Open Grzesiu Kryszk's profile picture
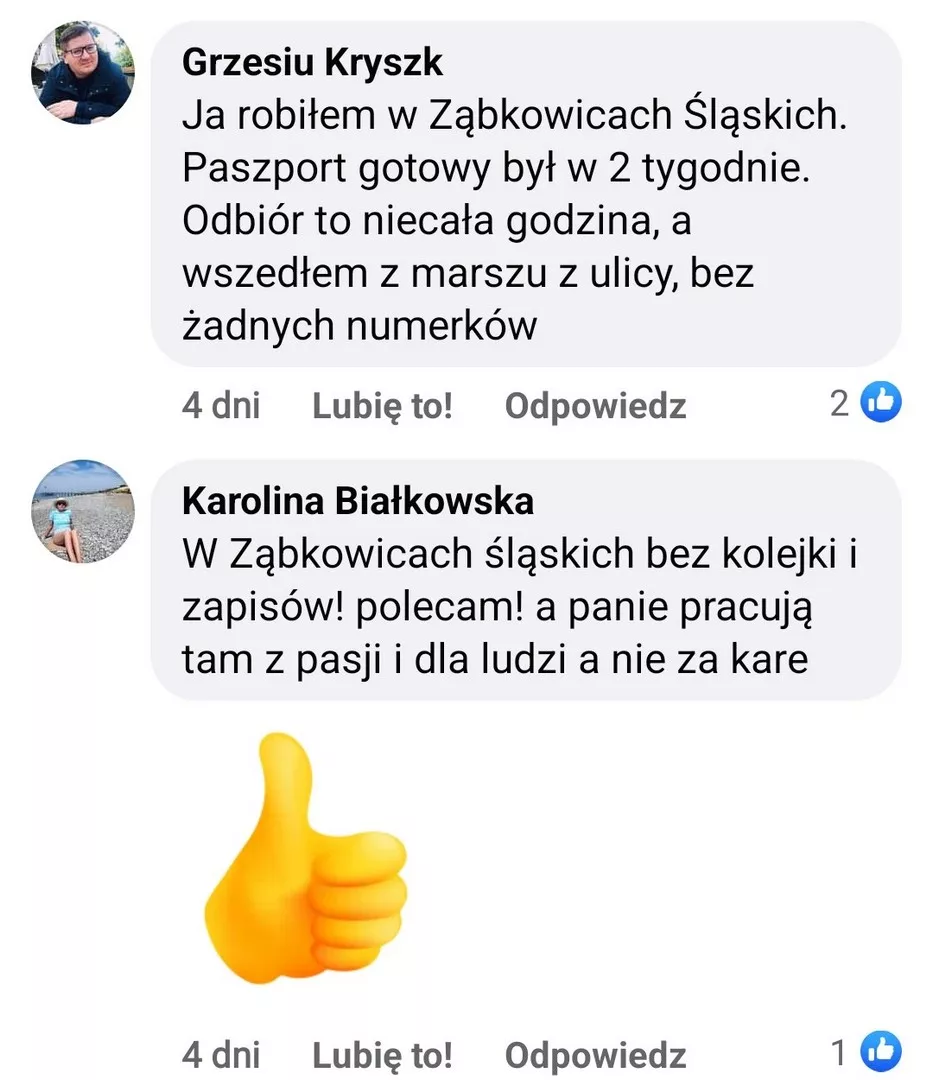This screenshot has width=933, height=1080. coord(83,72)
